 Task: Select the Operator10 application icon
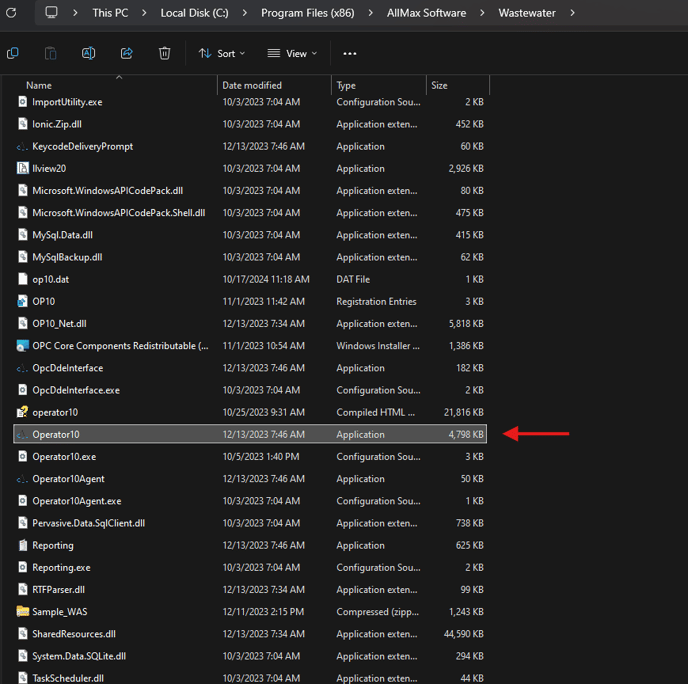point(22,434)
